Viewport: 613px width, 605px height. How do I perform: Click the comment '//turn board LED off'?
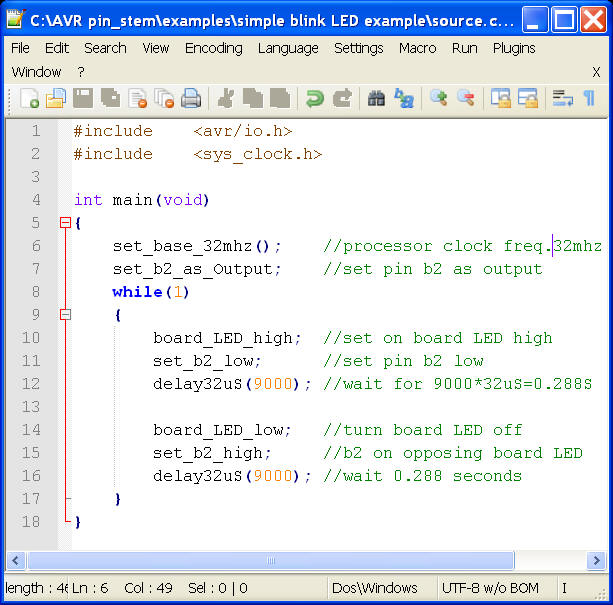(423, 430)
